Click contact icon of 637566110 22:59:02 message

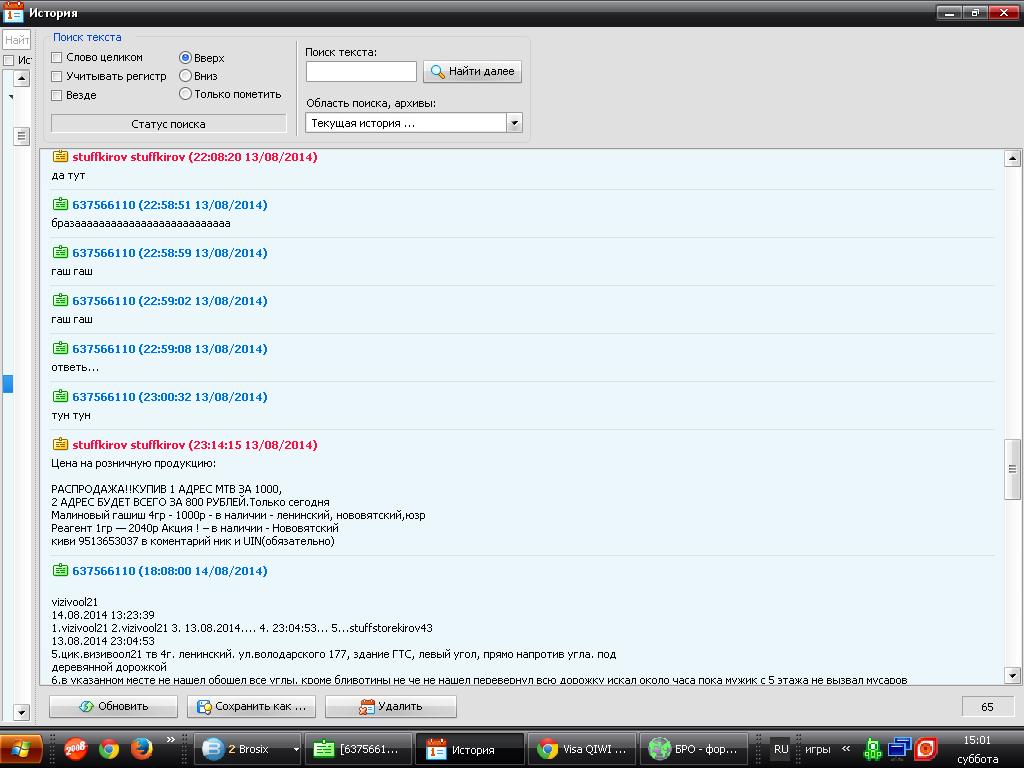point(60,300)
